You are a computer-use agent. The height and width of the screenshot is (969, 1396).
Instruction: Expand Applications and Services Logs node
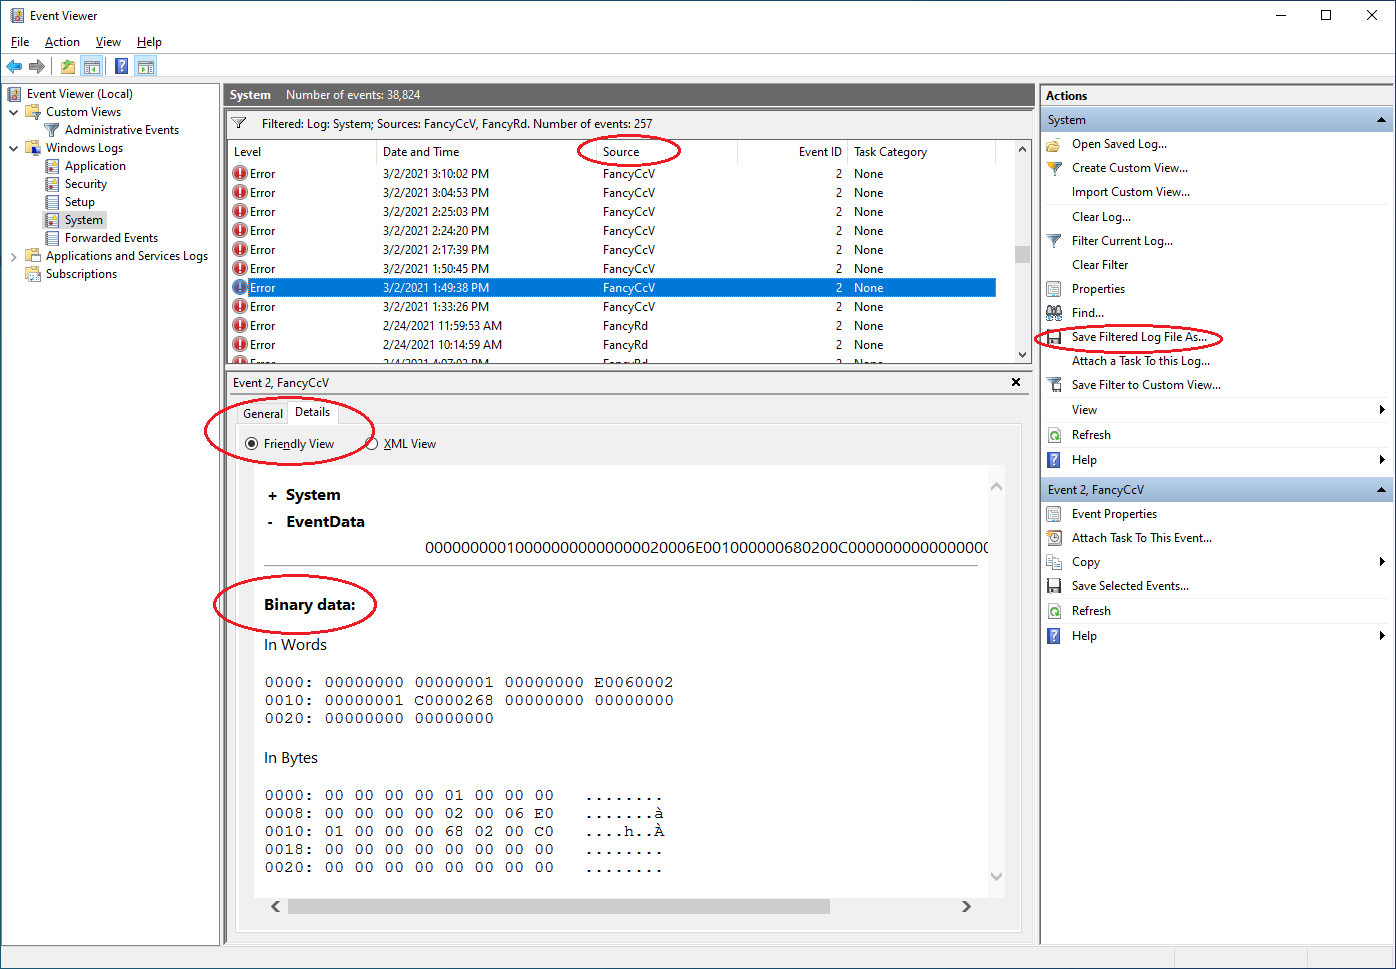pos(13,256)
